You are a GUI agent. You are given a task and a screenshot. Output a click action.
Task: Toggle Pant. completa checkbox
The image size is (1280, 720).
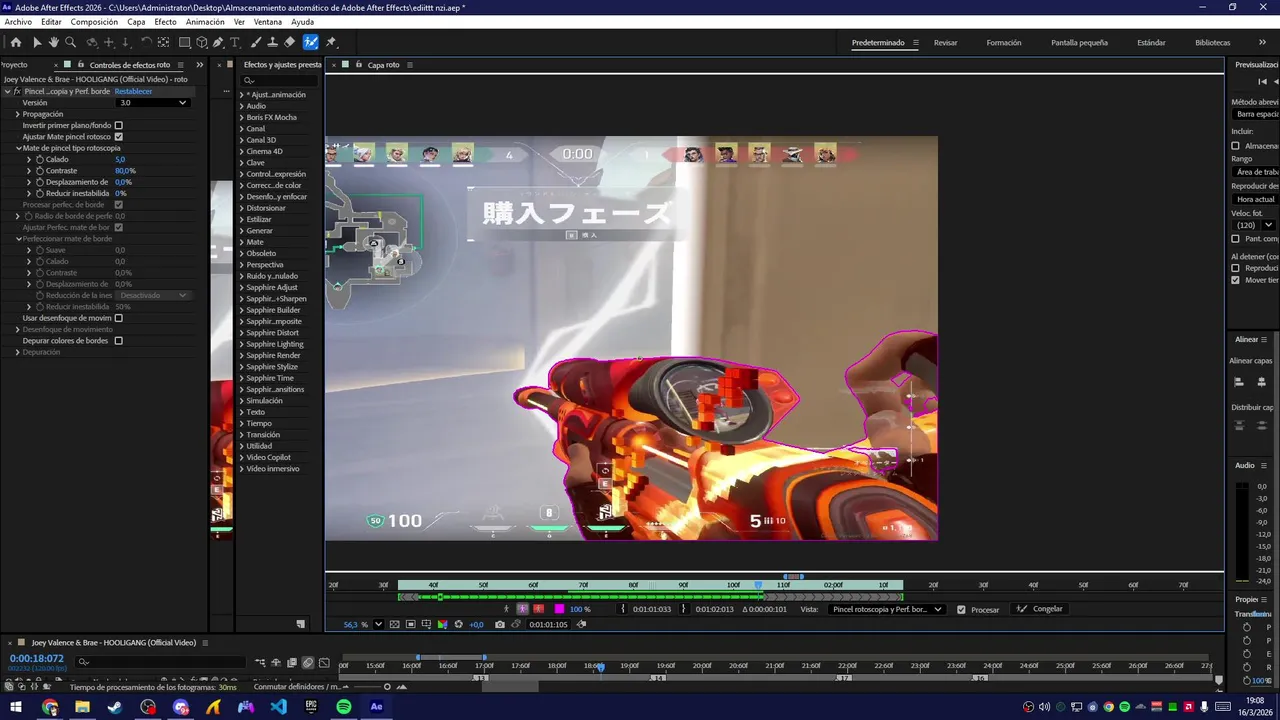[x=1235, y=239]
